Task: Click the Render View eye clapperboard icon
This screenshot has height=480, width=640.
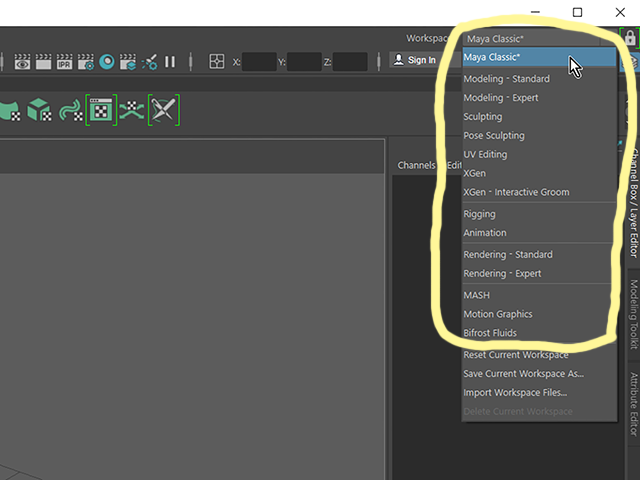Action: [x=22, y=62]
